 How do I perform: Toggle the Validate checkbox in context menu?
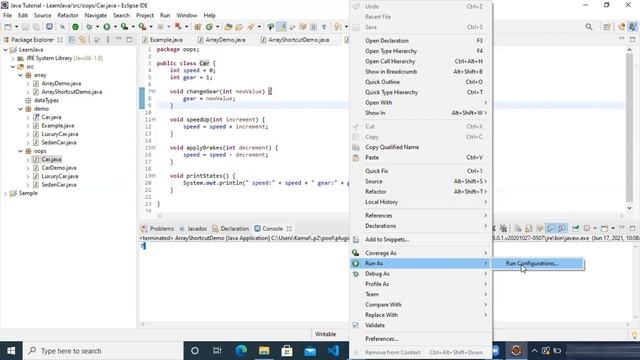[356, 325]
